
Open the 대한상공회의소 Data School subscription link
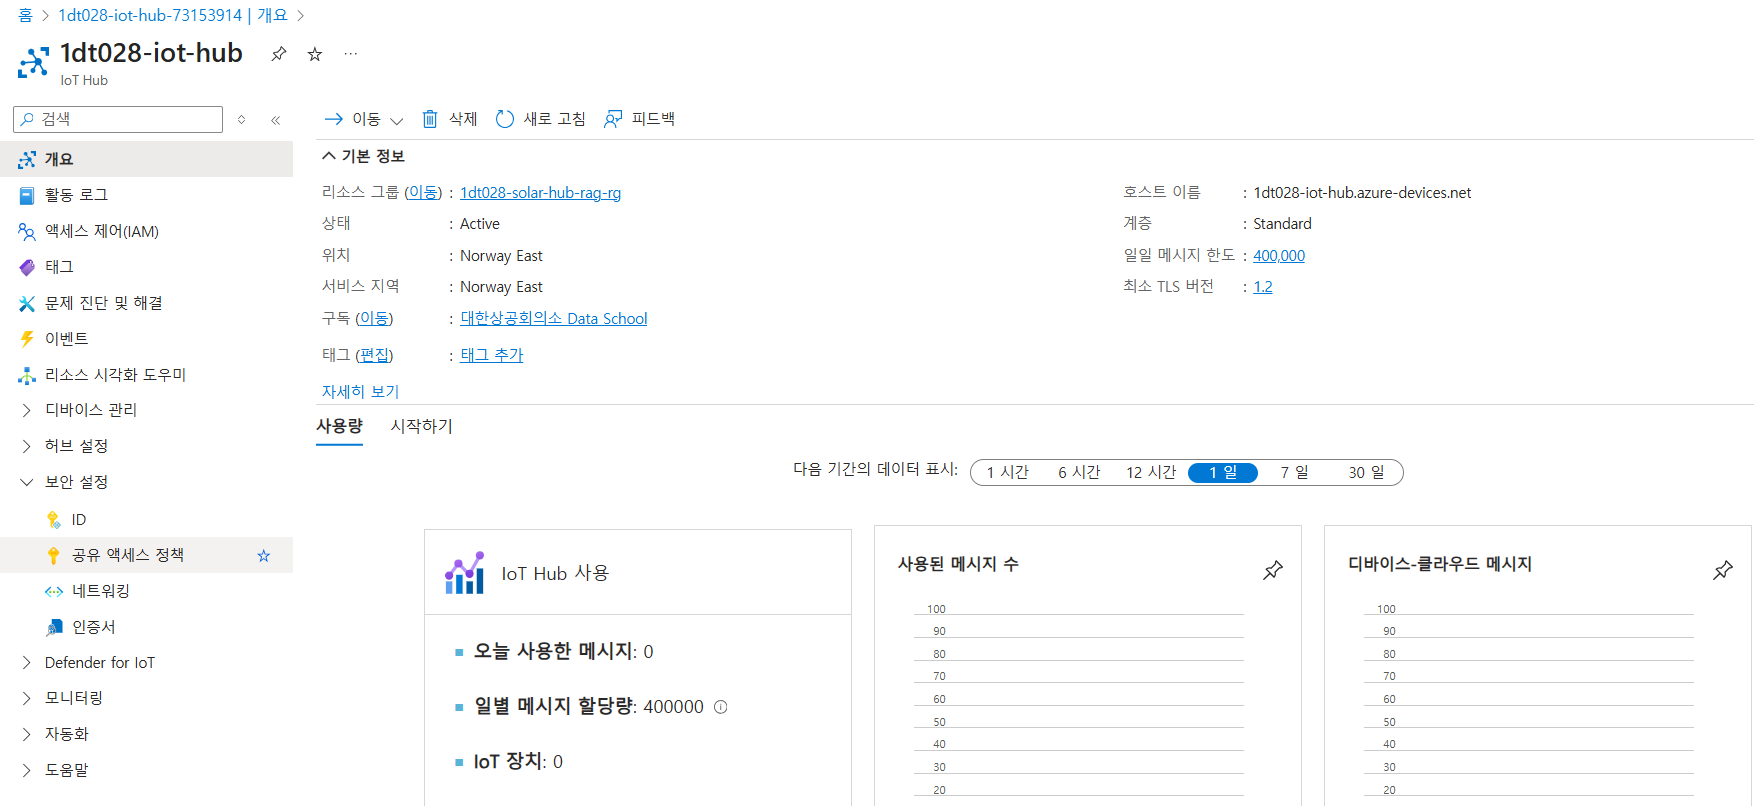554,319
